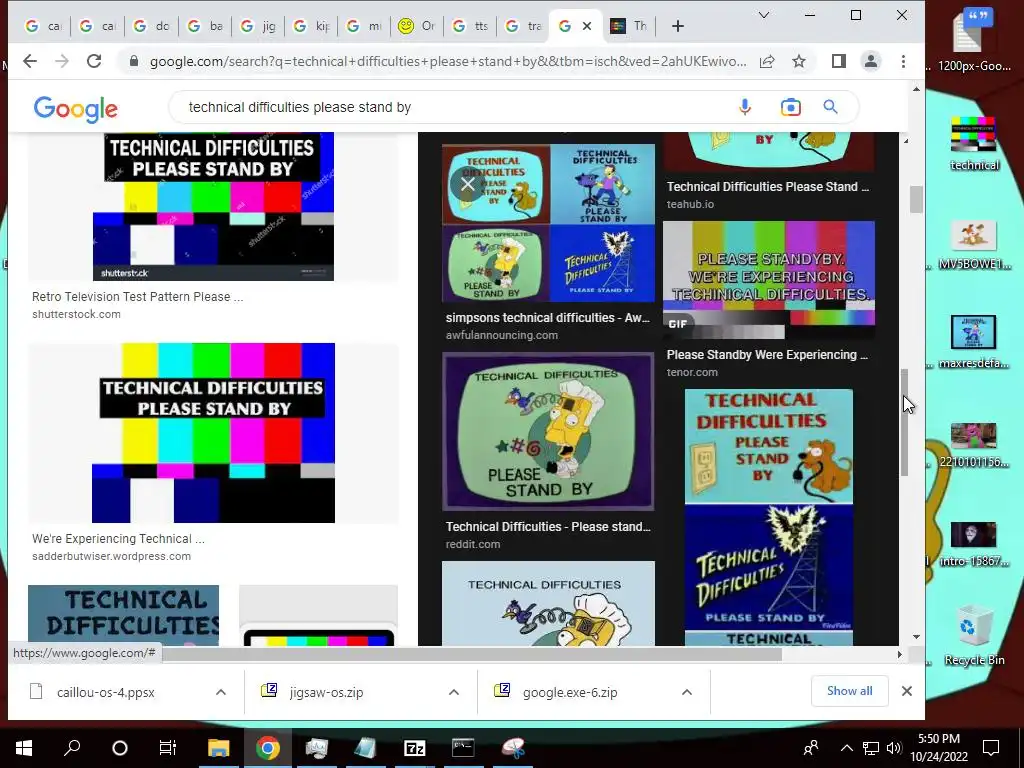The width and height of the screenshot is (1024, 768).
Task: Expand options for caillou-os-4.ppsx download
Action: pyautogui.click(x=221, y=692)
